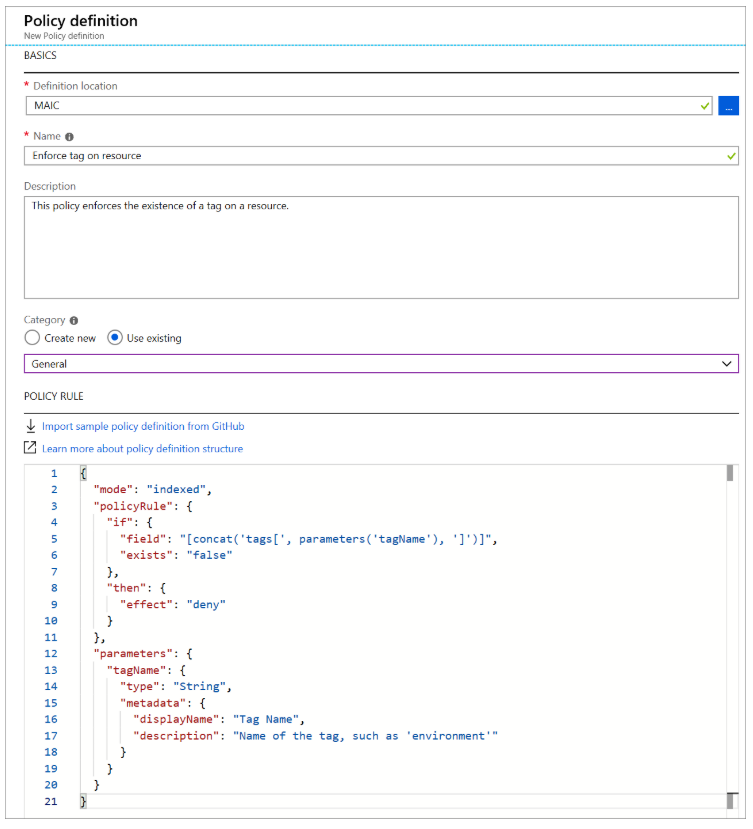Click the Policy definition page title
753x829 pixels.
80,21
